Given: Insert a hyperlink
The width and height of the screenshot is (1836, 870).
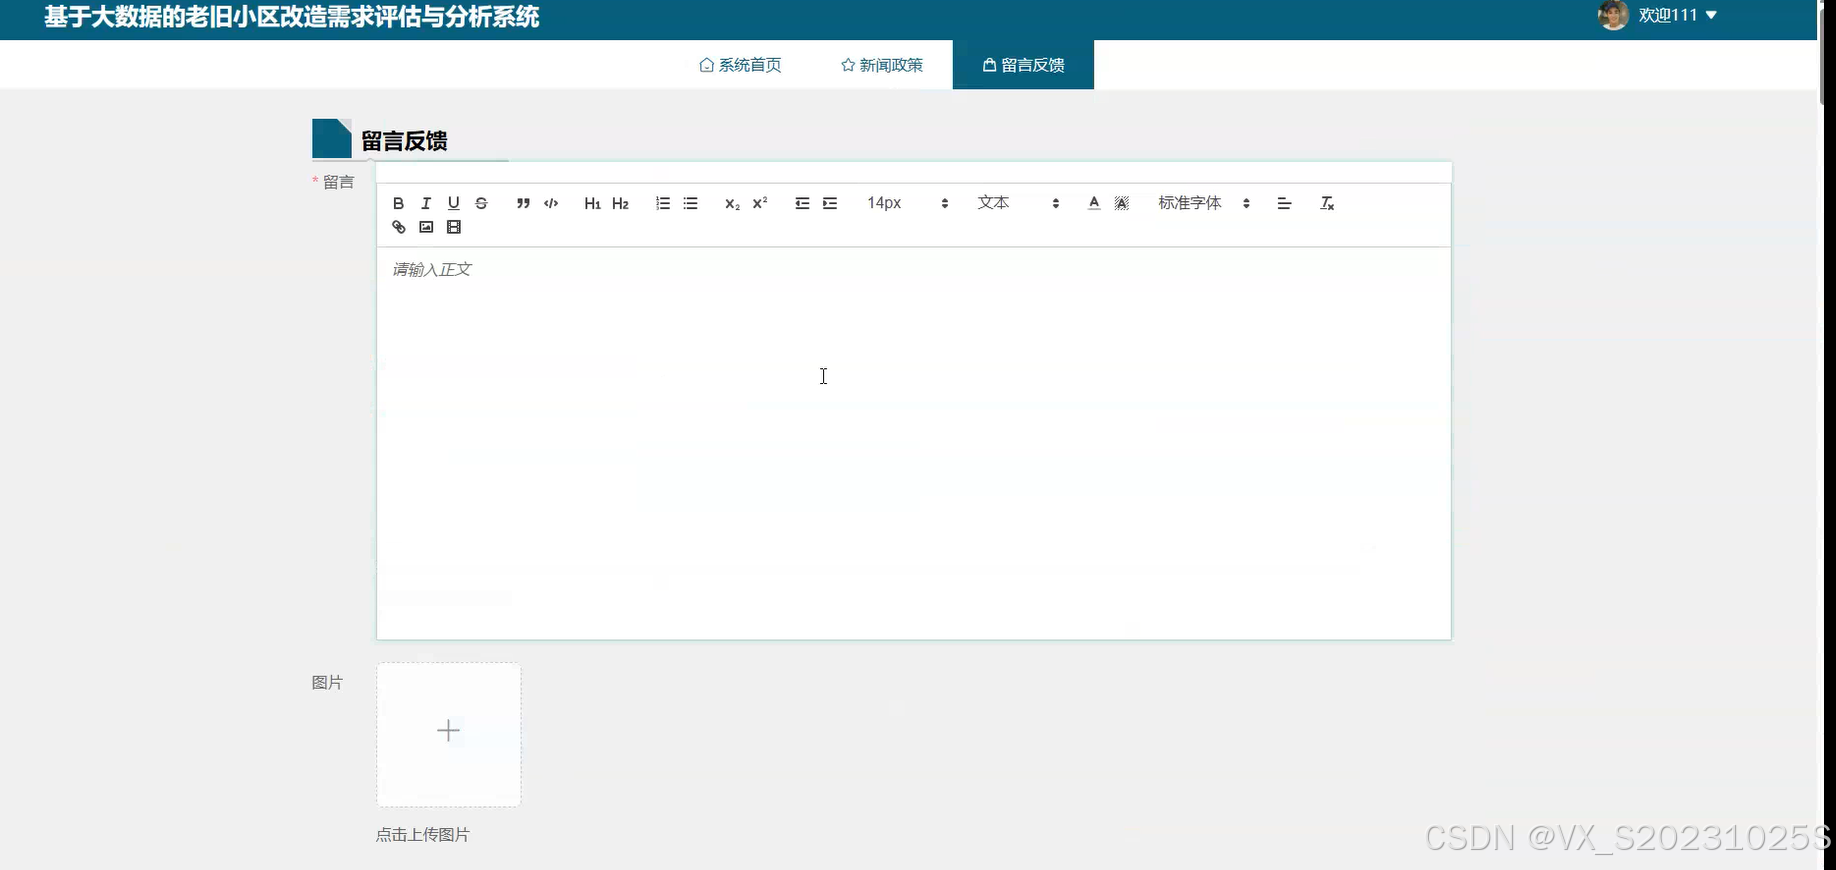Looking at the screenshot, I should [398, 227].
